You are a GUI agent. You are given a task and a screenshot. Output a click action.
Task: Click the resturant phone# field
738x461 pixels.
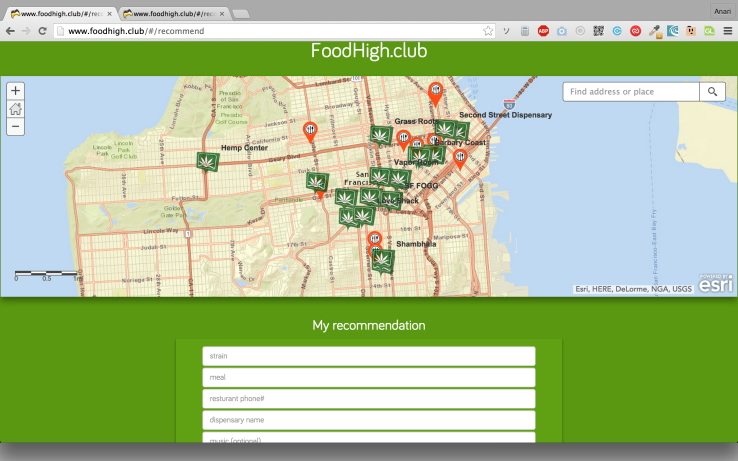[369, 398]
